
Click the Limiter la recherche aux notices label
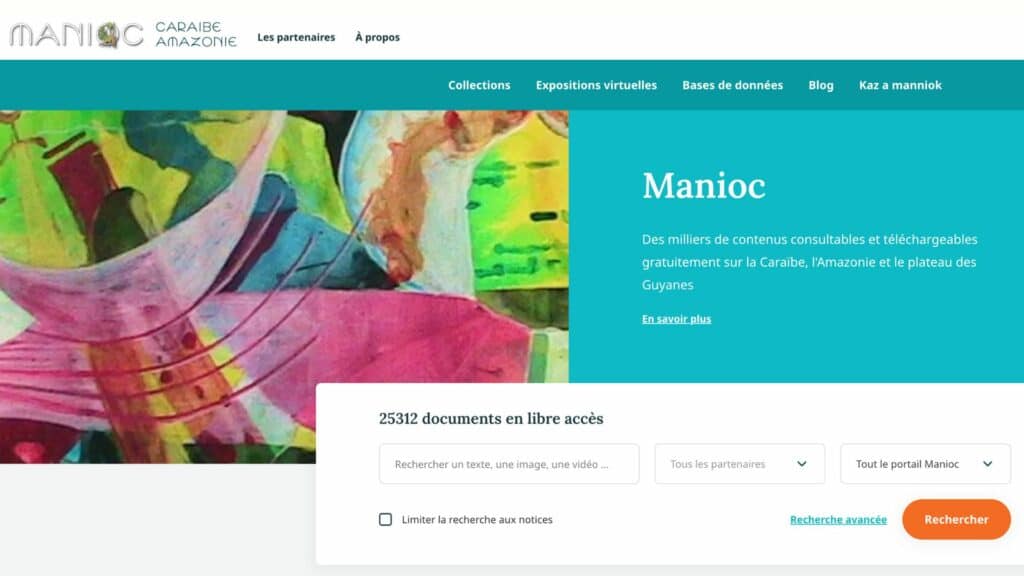pos(477,520)
